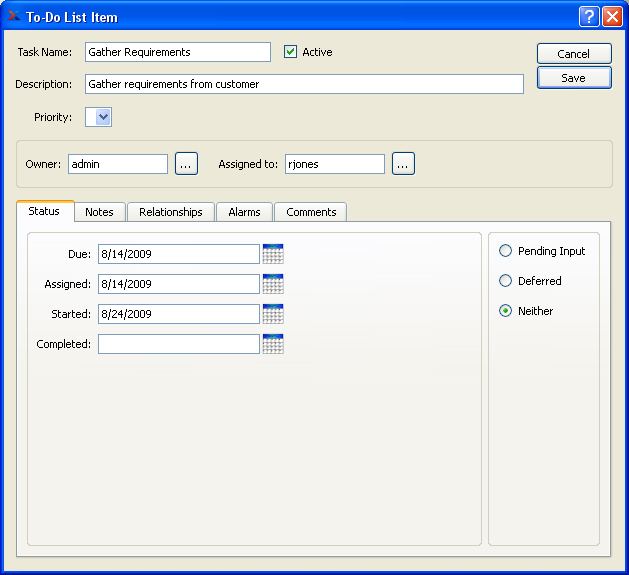Open calendar picker for Due date
Image resolution: width=629 pixels, height=575 pixels.
click(x=273, y=254)
